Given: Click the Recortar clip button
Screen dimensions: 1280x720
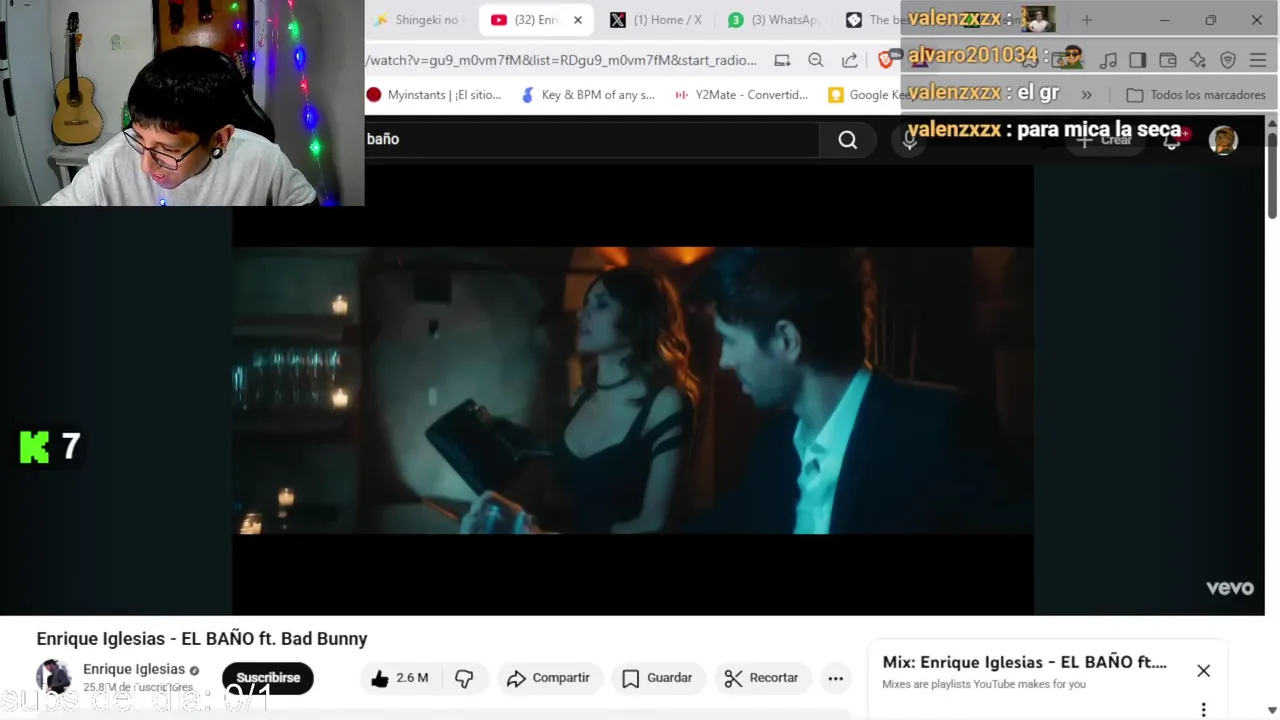Looking at the screenshot, I should 762,678.
